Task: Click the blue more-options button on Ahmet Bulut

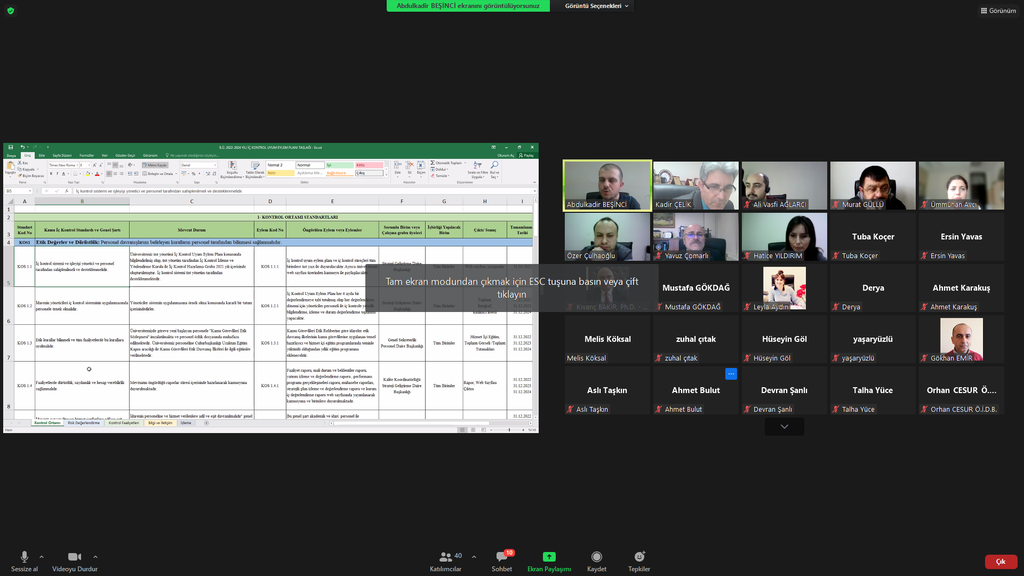Action: tap(731, 374)
